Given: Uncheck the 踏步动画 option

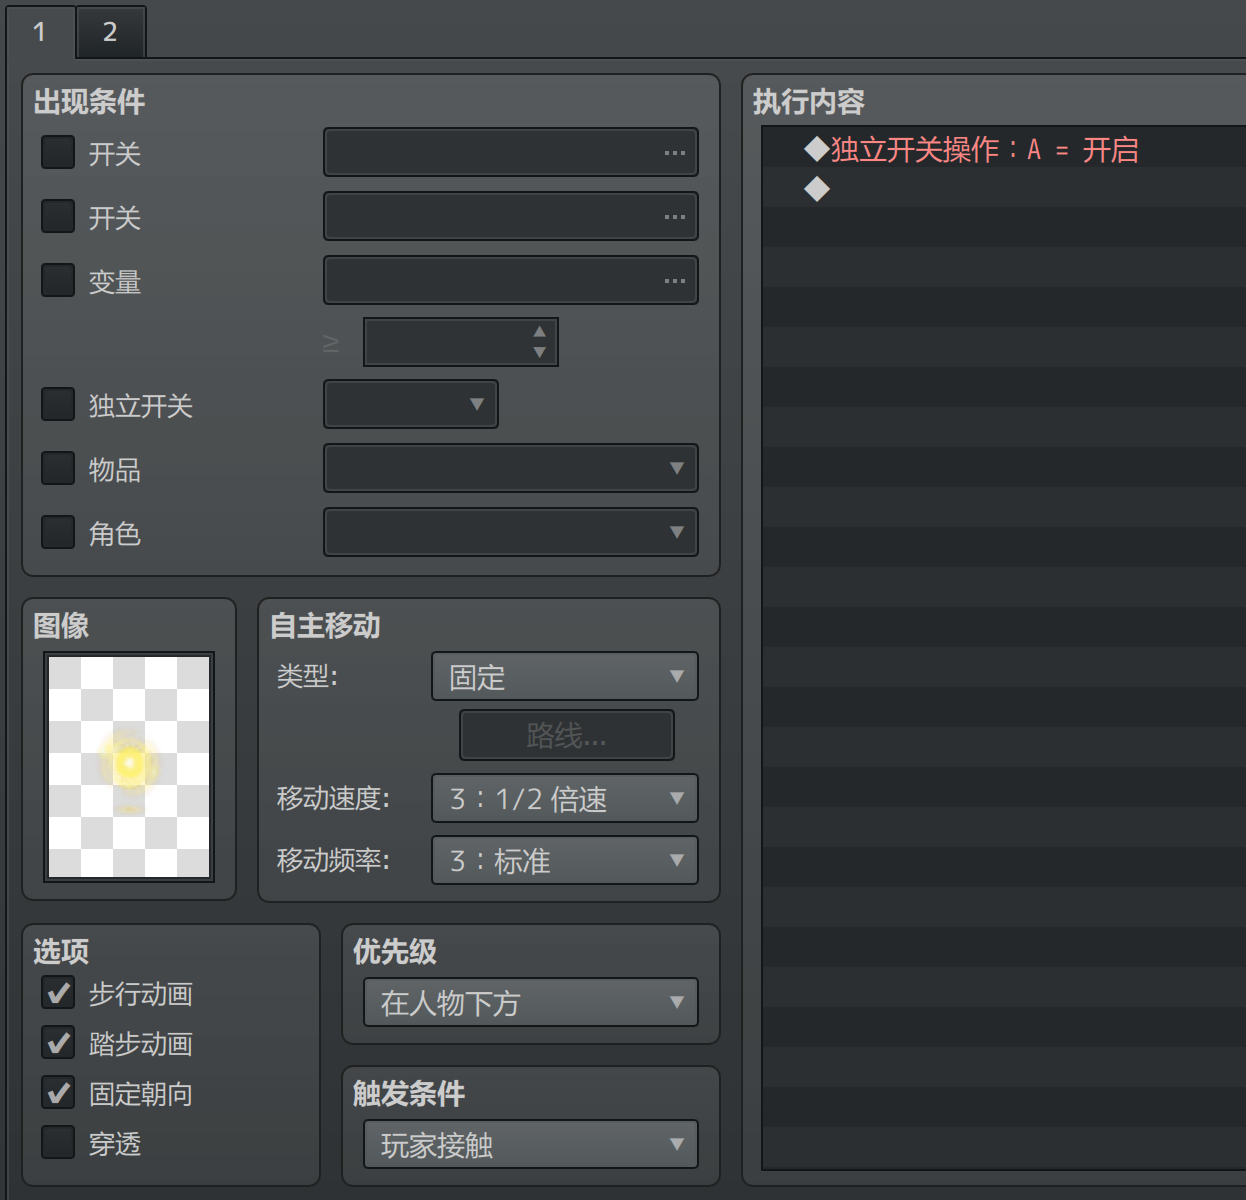Looking at the screenshot, I should [x=58, y=1042].
